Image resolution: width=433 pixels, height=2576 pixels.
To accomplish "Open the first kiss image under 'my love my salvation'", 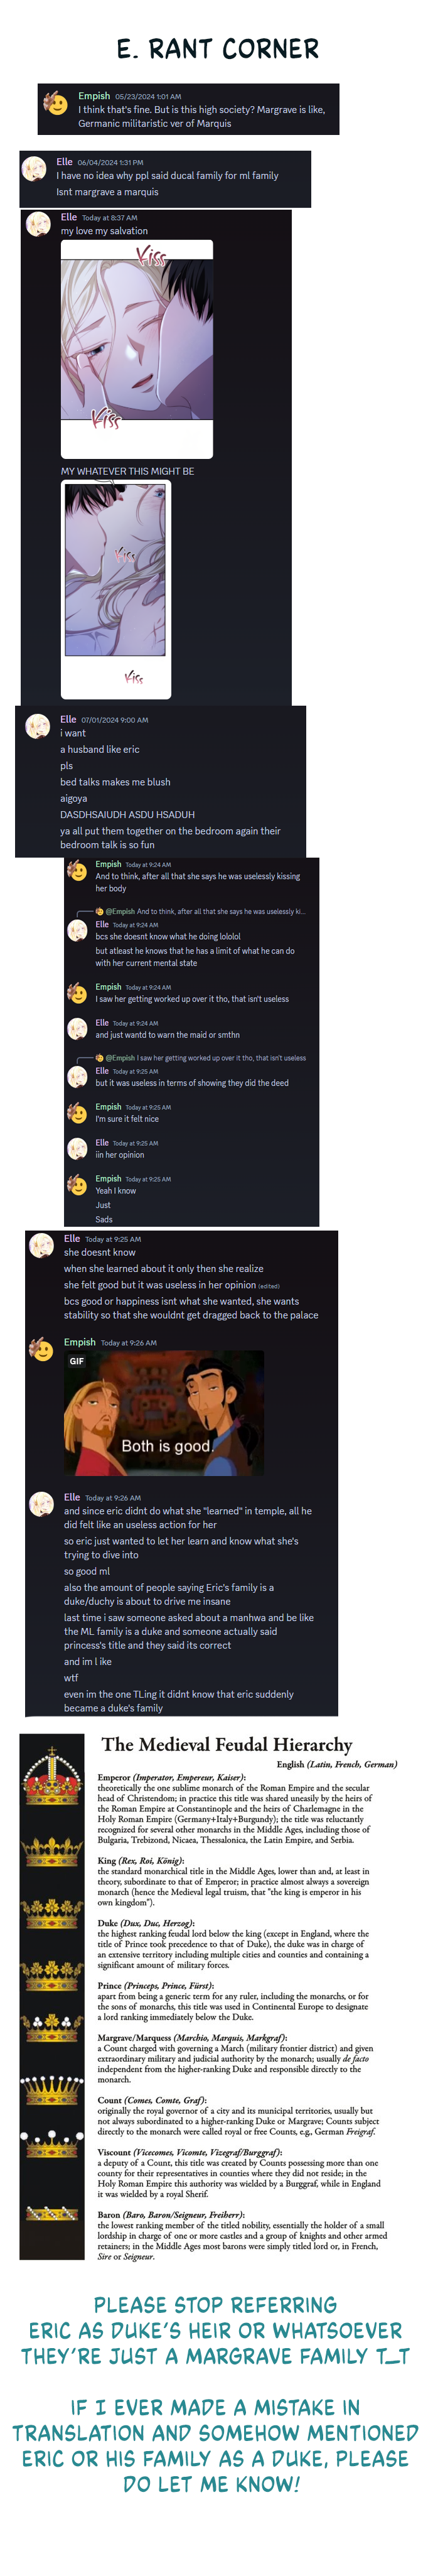I will click(x=137, y=349).
